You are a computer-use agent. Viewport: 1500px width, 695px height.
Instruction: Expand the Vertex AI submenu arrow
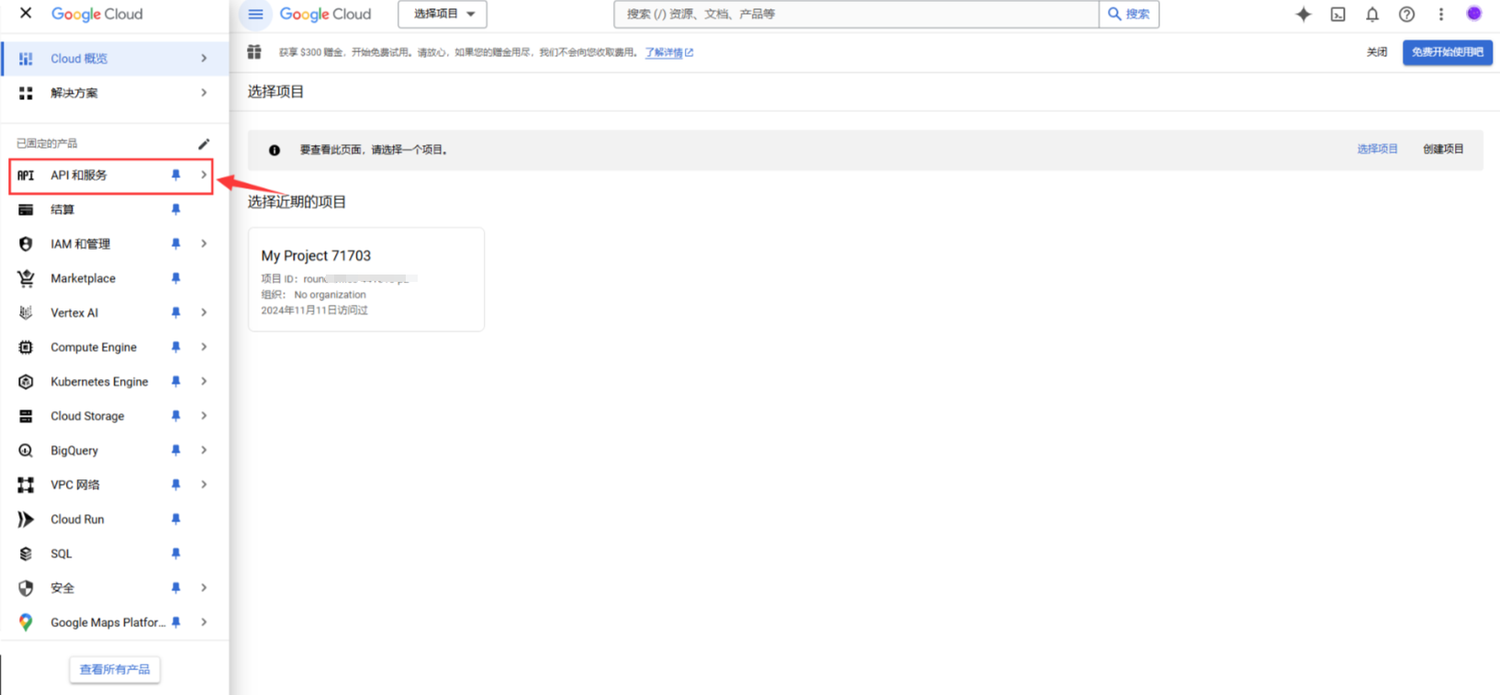click(x=204, y=313)
